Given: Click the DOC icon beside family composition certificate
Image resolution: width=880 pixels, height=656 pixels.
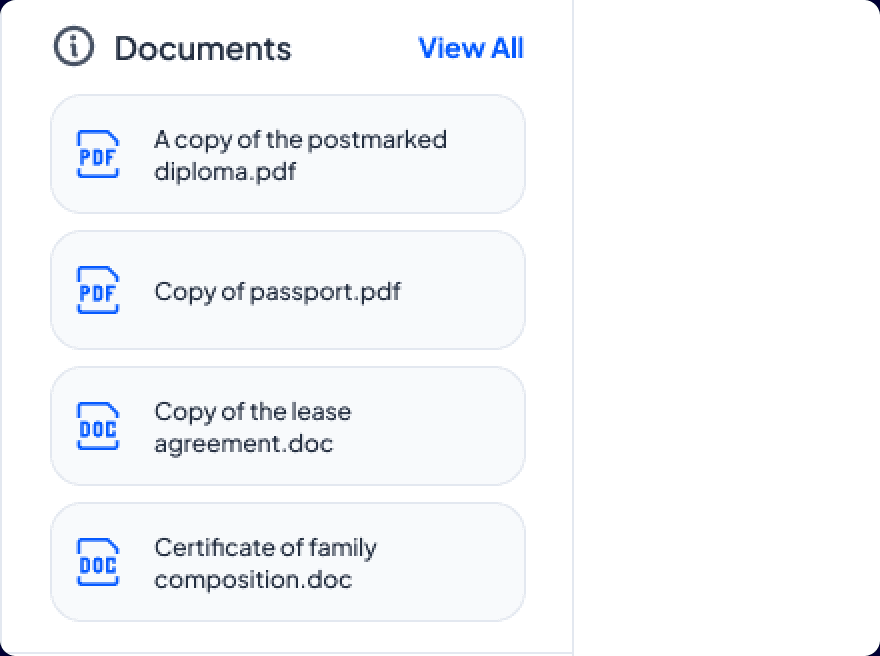Looking at the screenshot, I should tap(97, 562).
